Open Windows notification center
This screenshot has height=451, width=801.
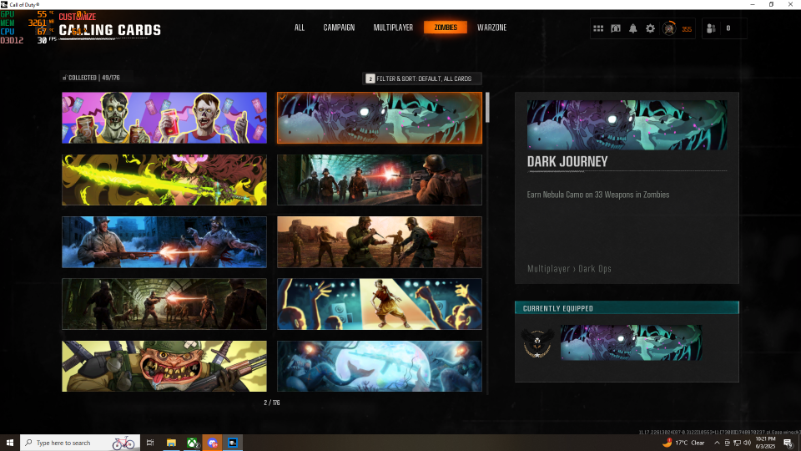788,443
